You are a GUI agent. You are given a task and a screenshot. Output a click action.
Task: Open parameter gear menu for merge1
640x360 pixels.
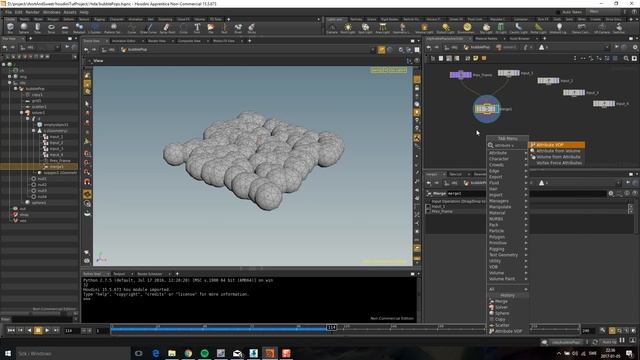[x=611, y=193]
